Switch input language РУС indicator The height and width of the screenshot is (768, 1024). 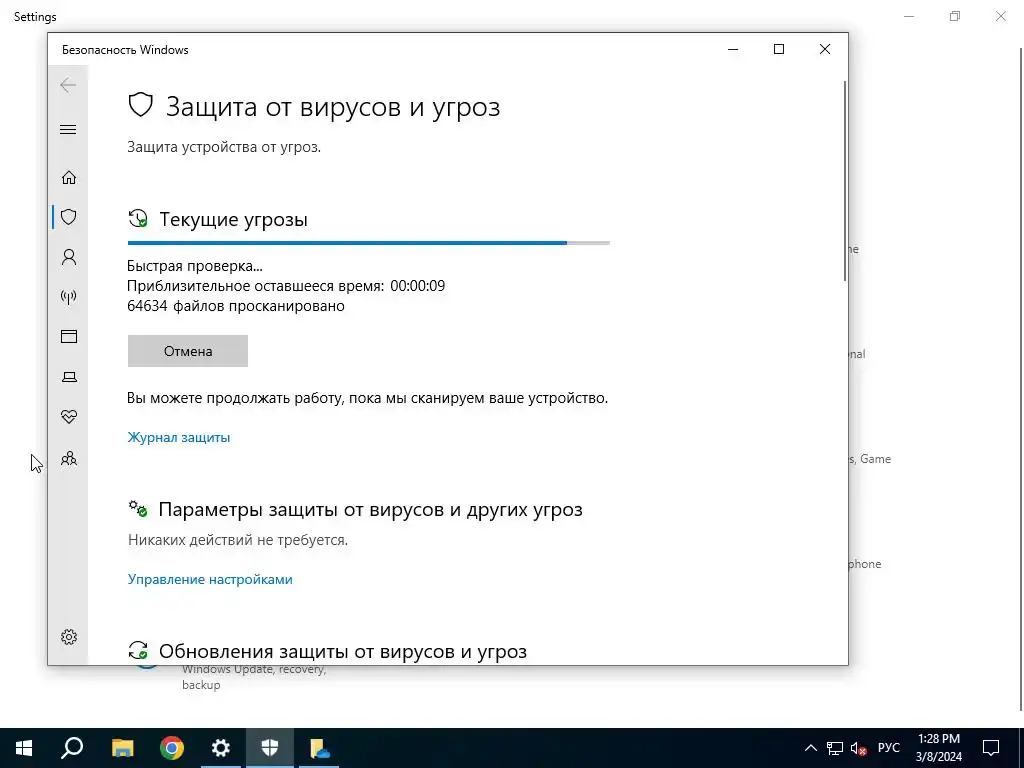click(888, 748)
